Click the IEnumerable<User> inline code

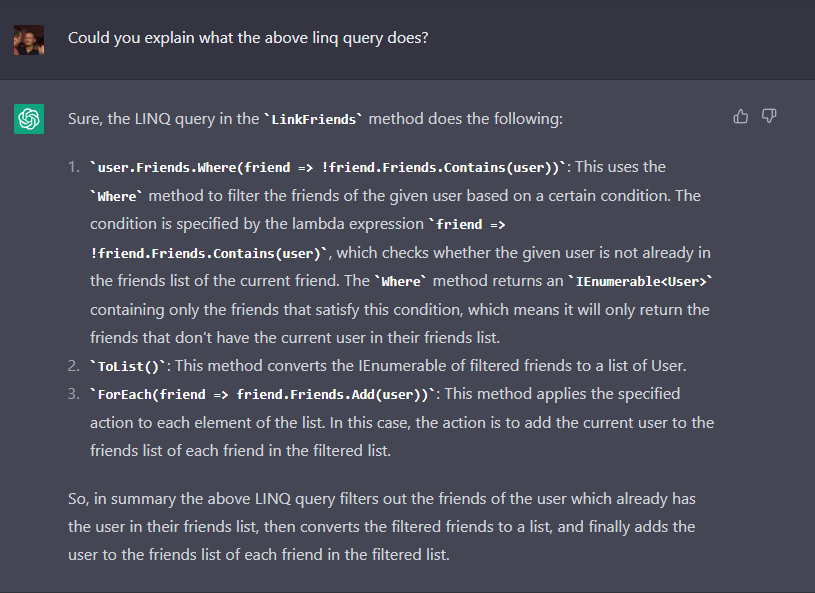pos(640,282)
